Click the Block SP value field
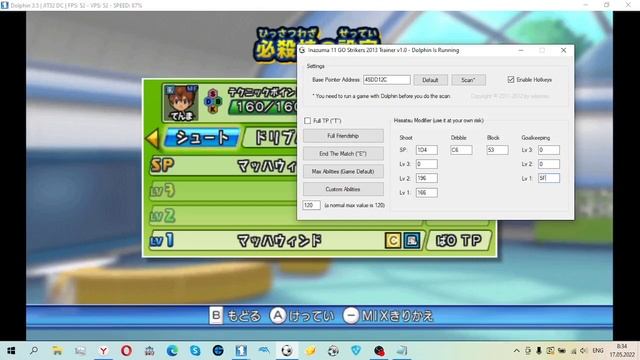The width and height of the screenshot is (640, 360). [497, 150]
